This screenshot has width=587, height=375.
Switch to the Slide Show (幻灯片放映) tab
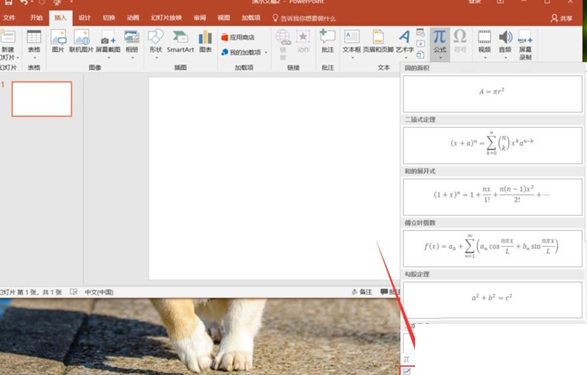point(166,18)
